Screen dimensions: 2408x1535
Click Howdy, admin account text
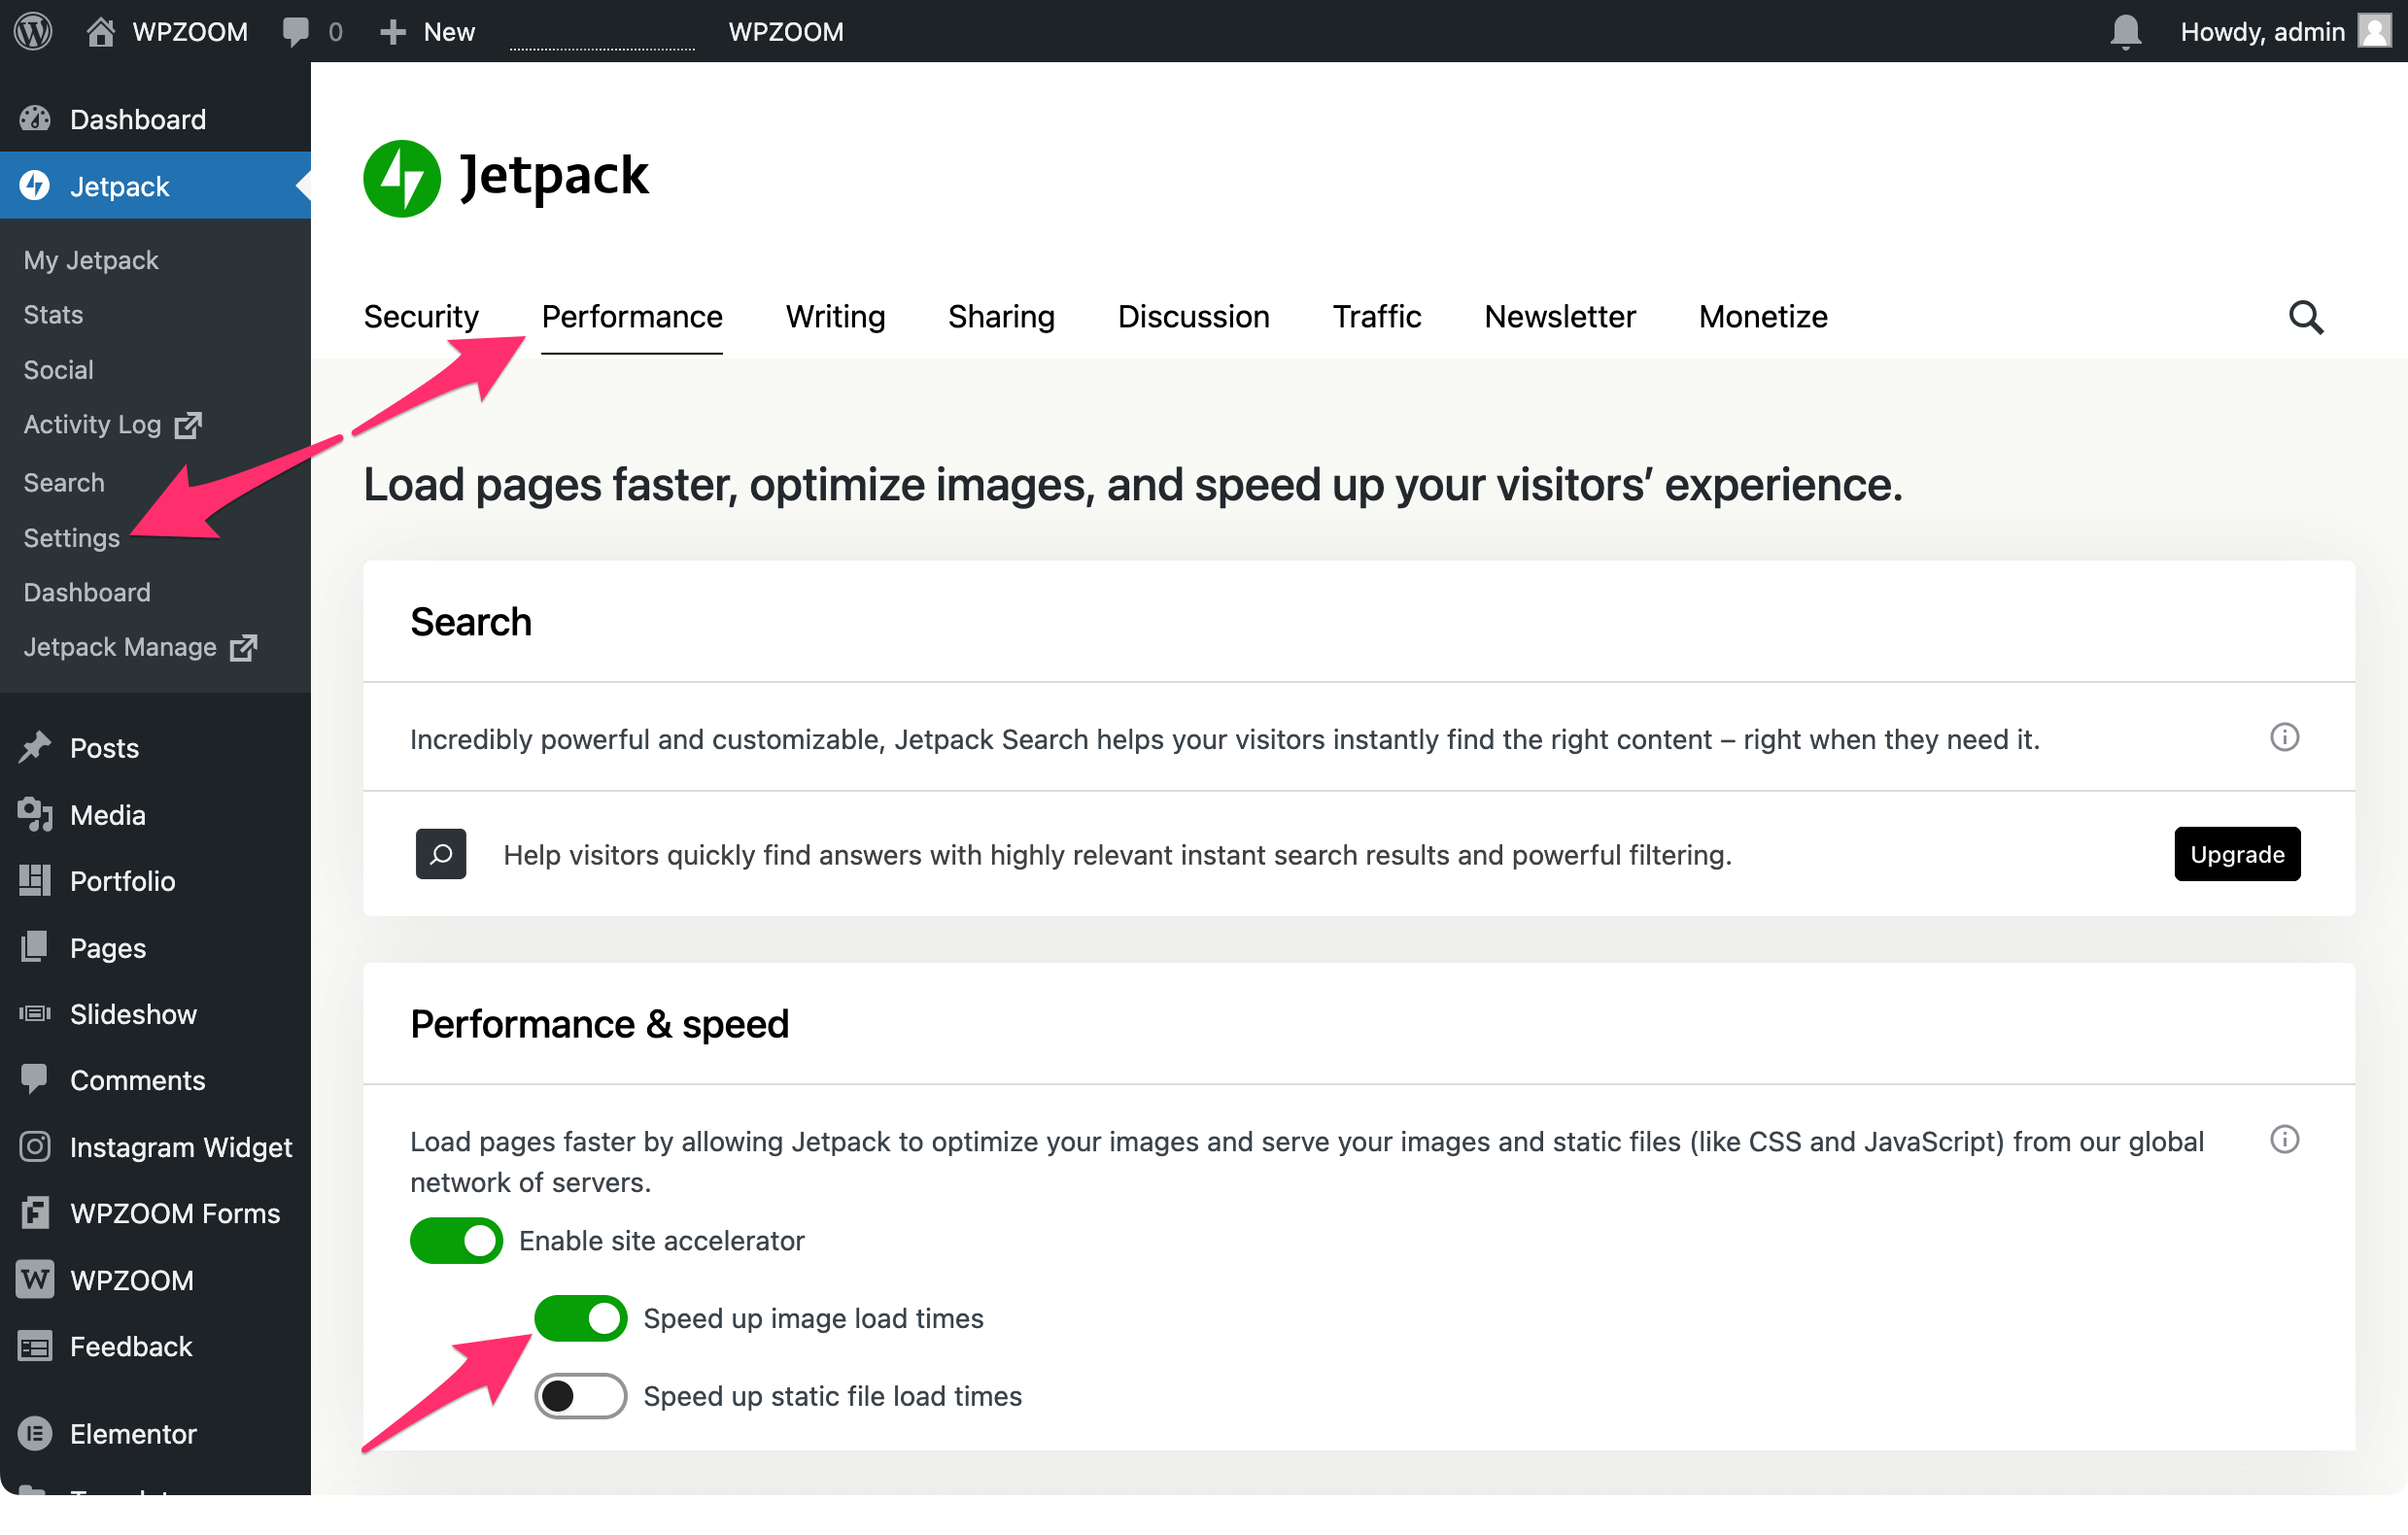pyautogui.click(x=2262, y=32)
